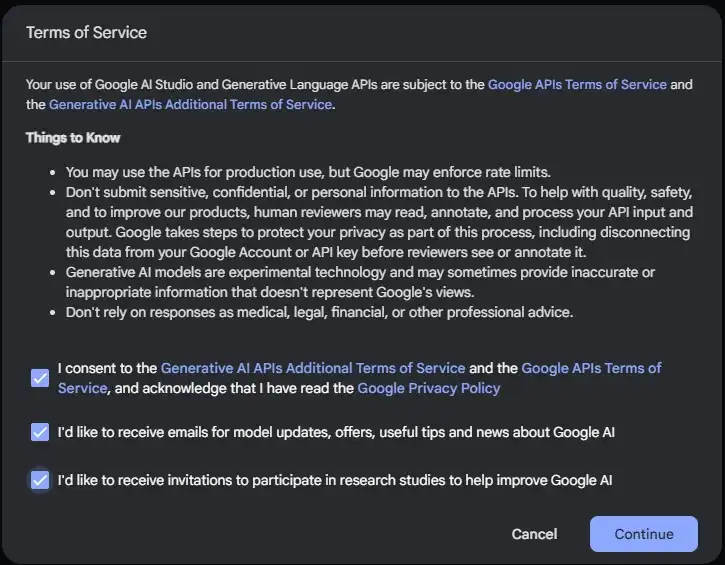Open Generative AI APIs Additional Terms link in intro paragraph
The height and width of the screenshot is (565, 725).
pos(190,104)
